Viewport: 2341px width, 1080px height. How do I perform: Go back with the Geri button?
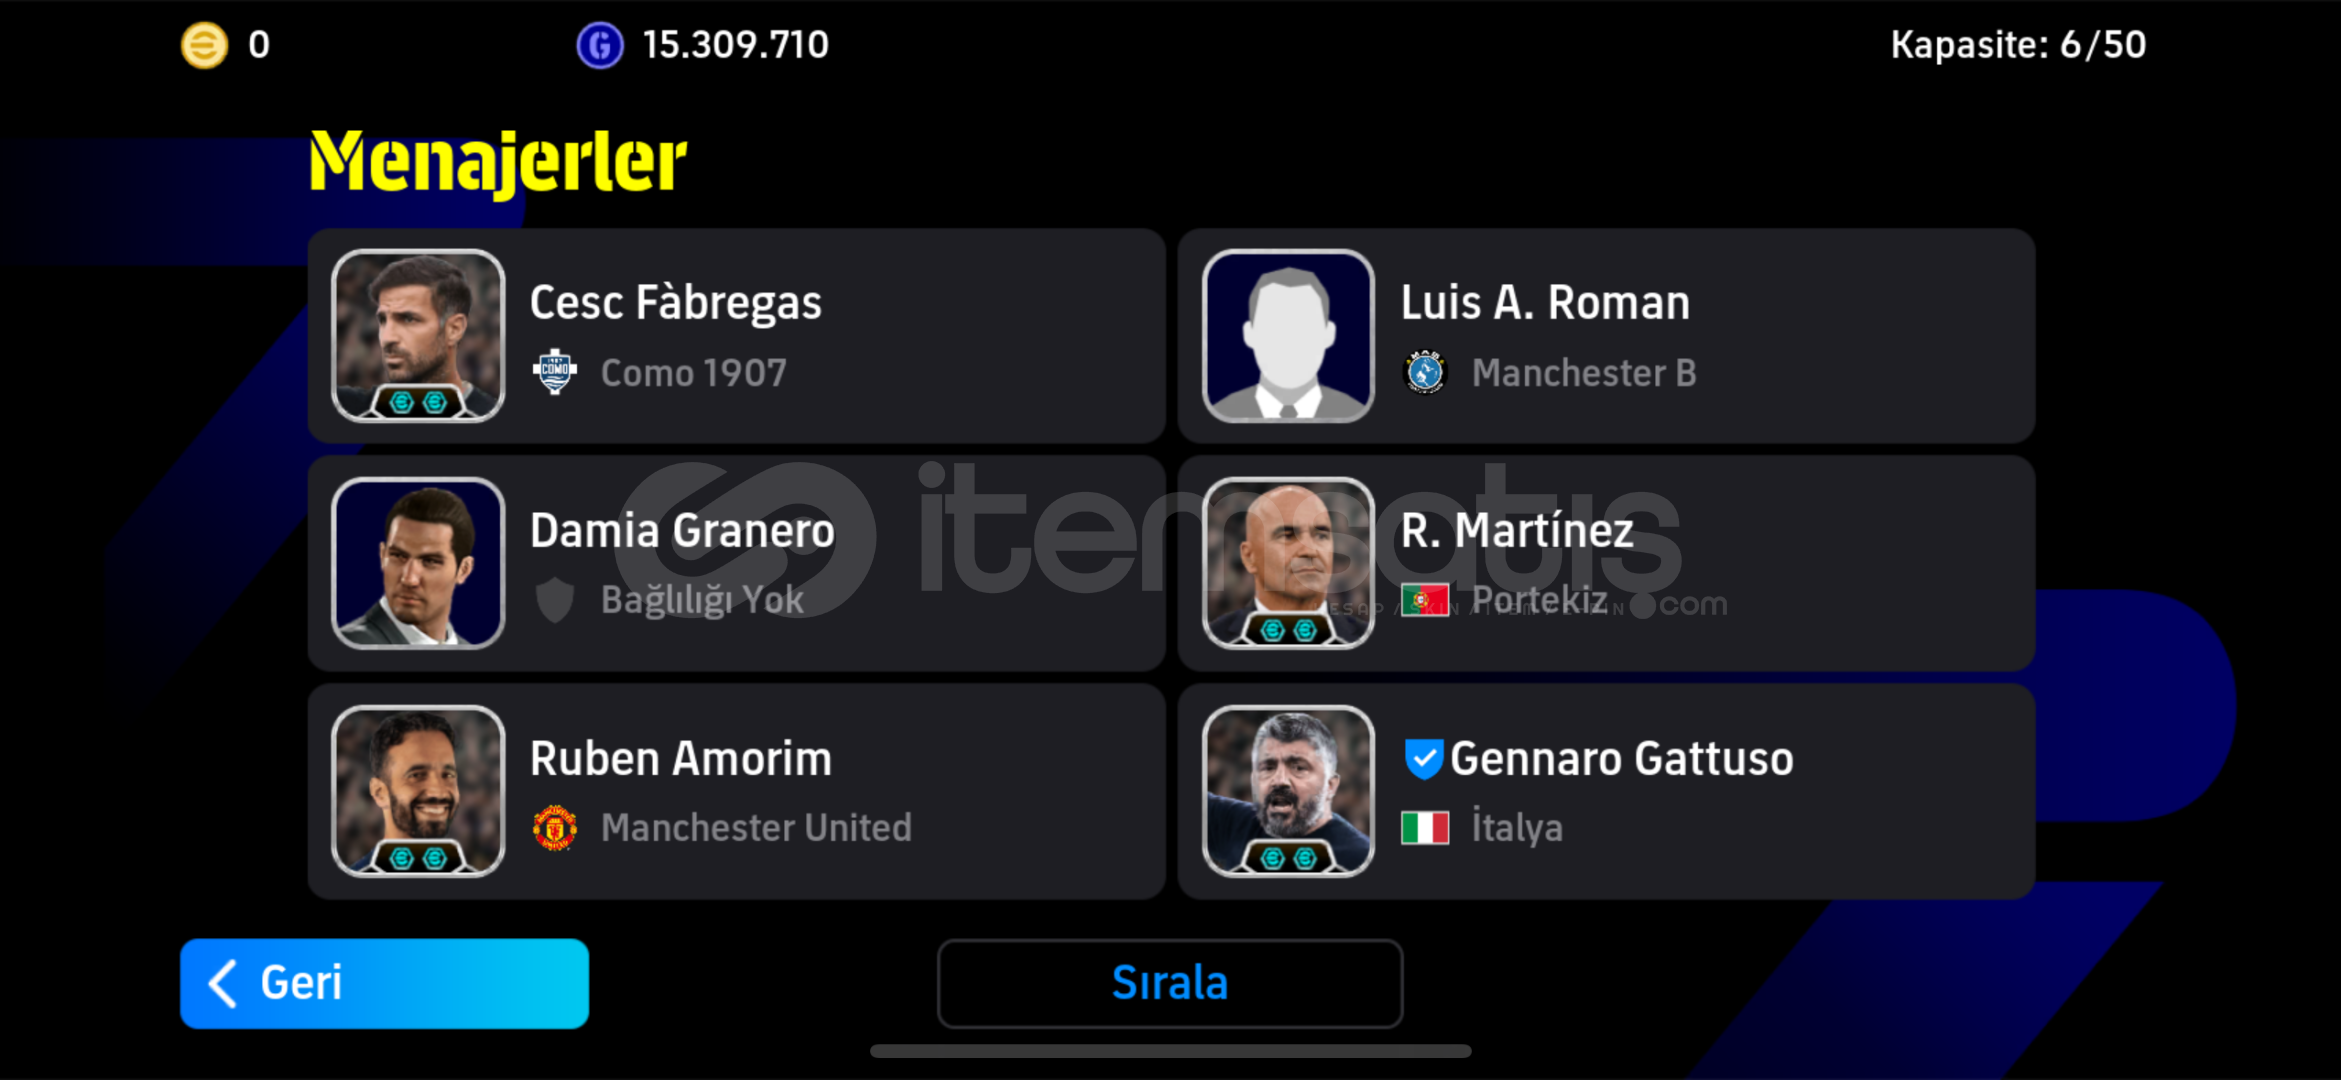384,983
